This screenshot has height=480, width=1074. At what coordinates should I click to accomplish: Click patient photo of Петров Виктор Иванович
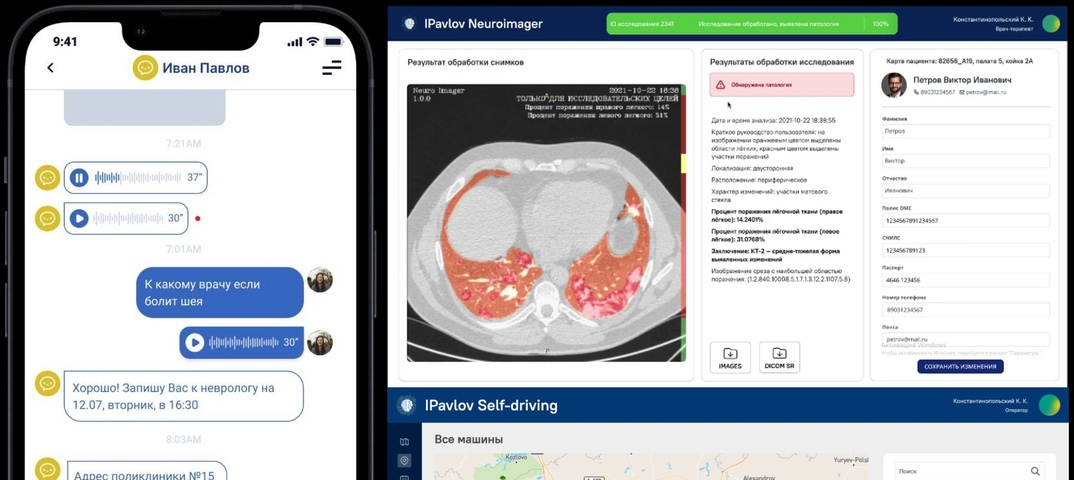(894, 85)
